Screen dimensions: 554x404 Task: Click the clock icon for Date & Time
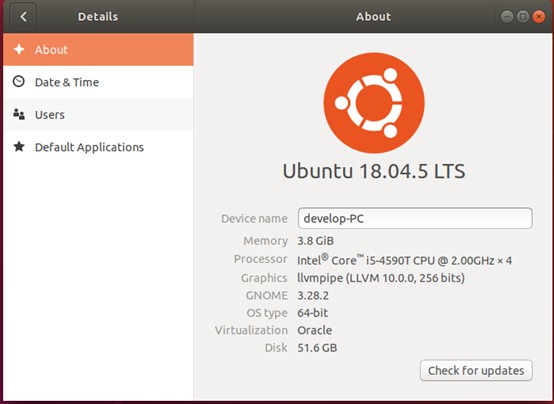click(19, 82)
